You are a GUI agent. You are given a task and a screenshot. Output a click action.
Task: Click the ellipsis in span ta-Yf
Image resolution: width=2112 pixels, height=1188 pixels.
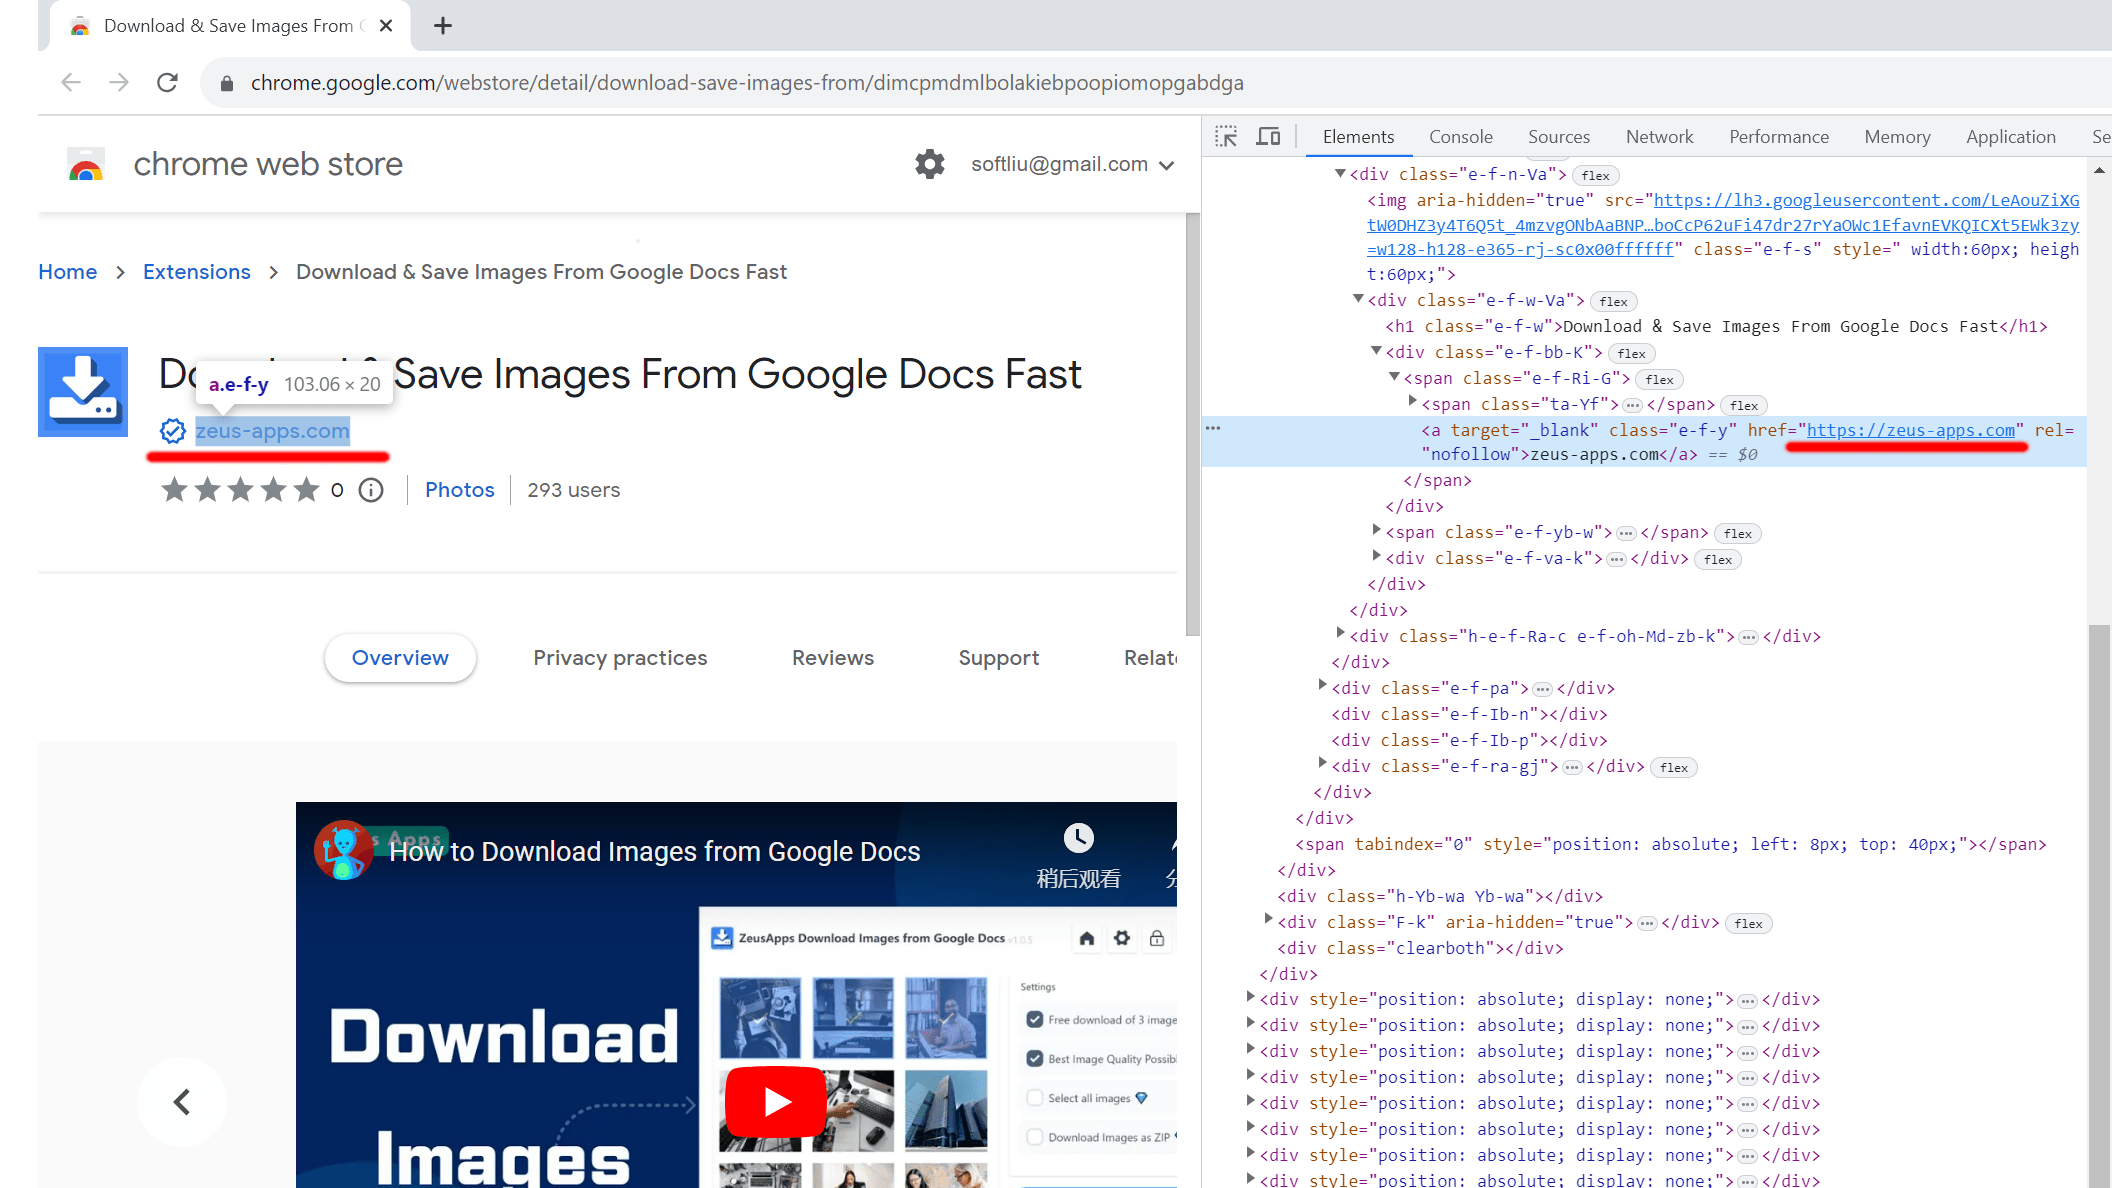[1632, 405]
